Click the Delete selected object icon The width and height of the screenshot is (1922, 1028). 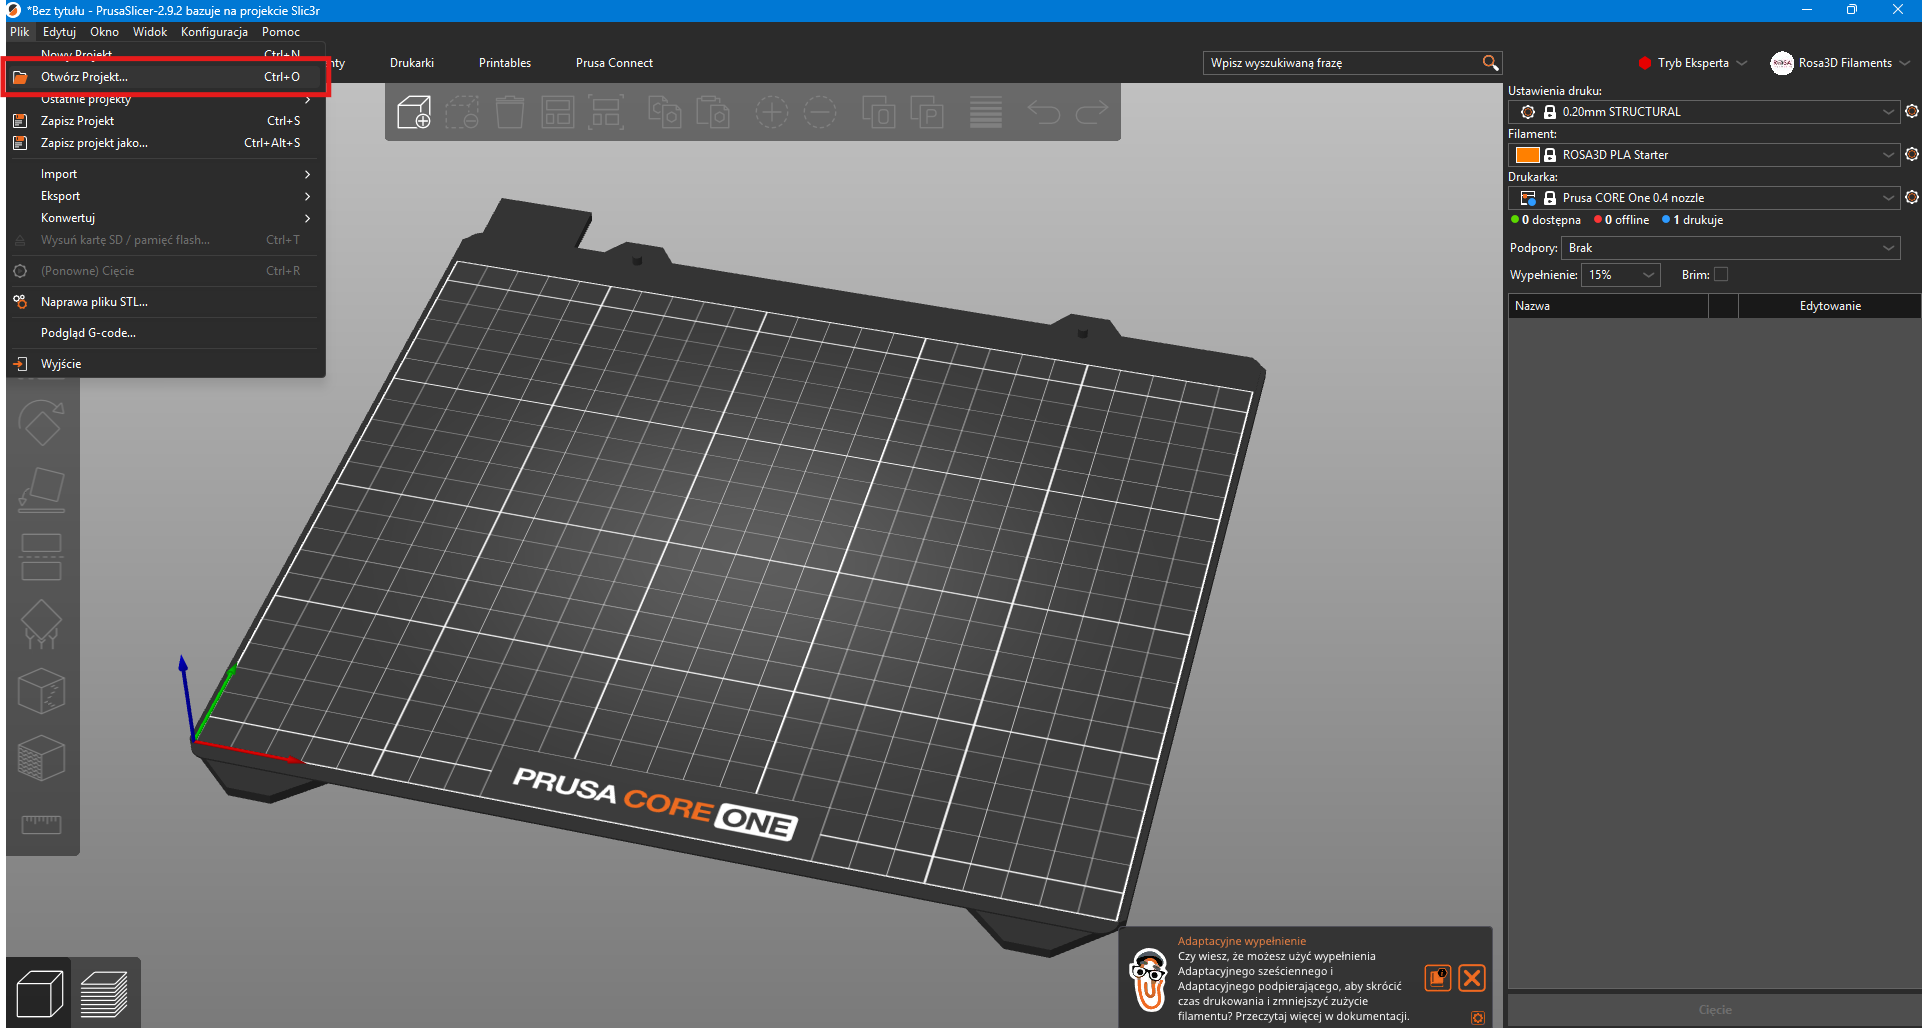click(462, 112)
